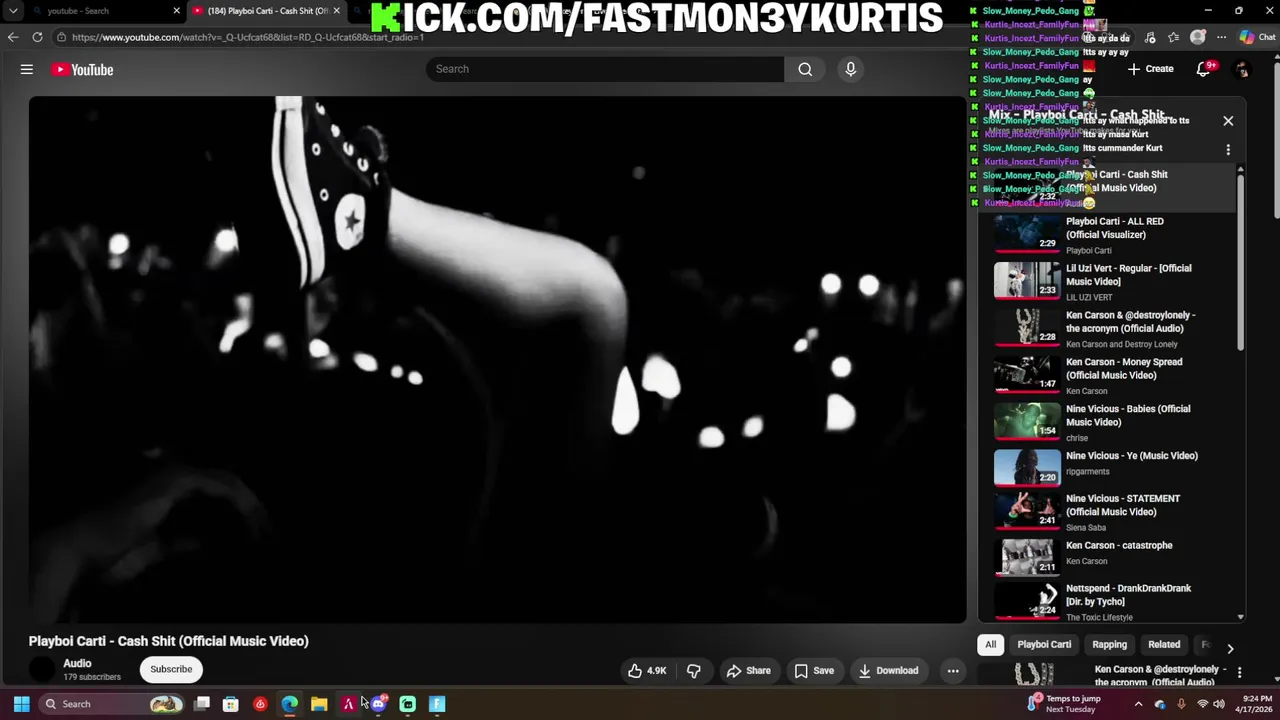Open options for bottom Ken Carson recommendation
1280x720 pixels.
[1239, 673]
